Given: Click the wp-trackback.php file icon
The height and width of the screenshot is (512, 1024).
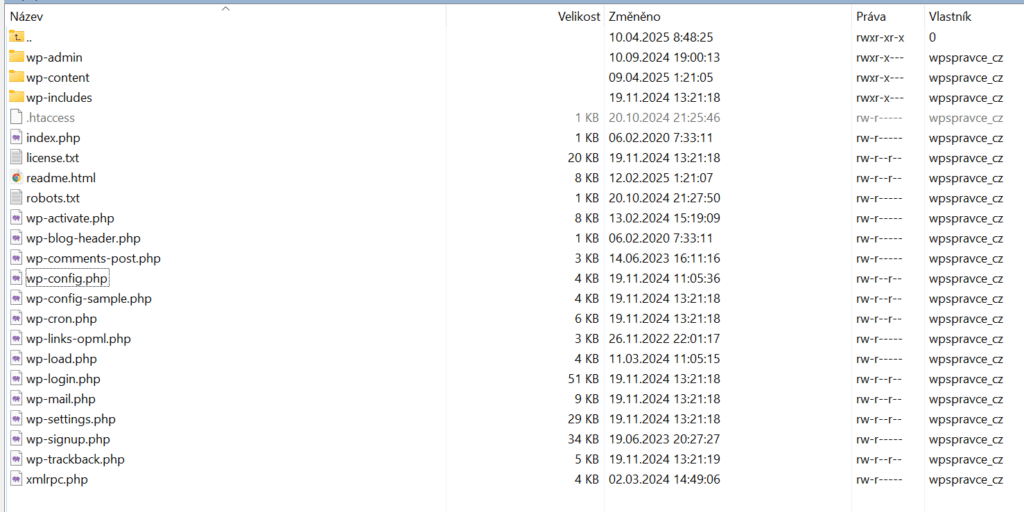Looking at the screenshot, I should [16, 459].
